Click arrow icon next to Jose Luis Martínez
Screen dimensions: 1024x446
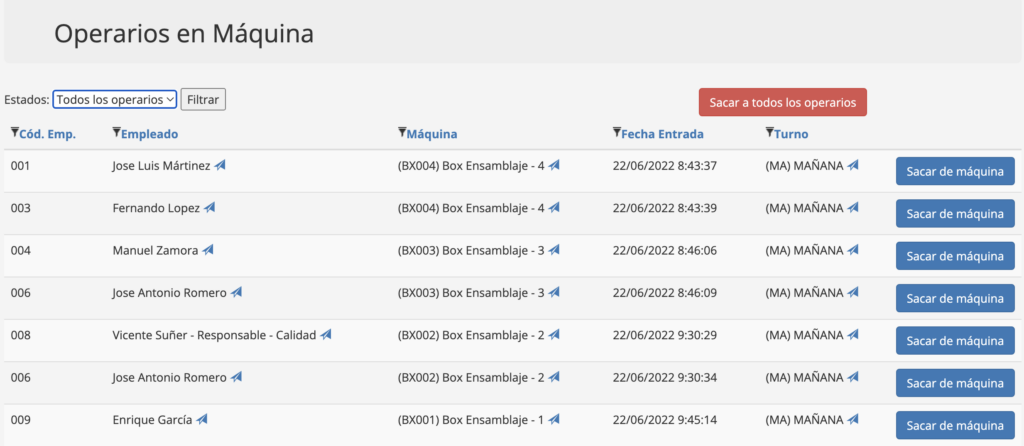pyautogui.click(x=220, y=165)
